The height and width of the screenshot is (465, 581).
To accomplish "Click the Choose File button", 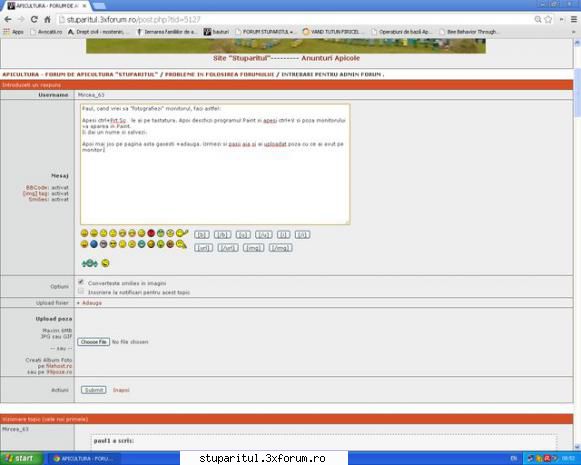I will tap(94, 342).
